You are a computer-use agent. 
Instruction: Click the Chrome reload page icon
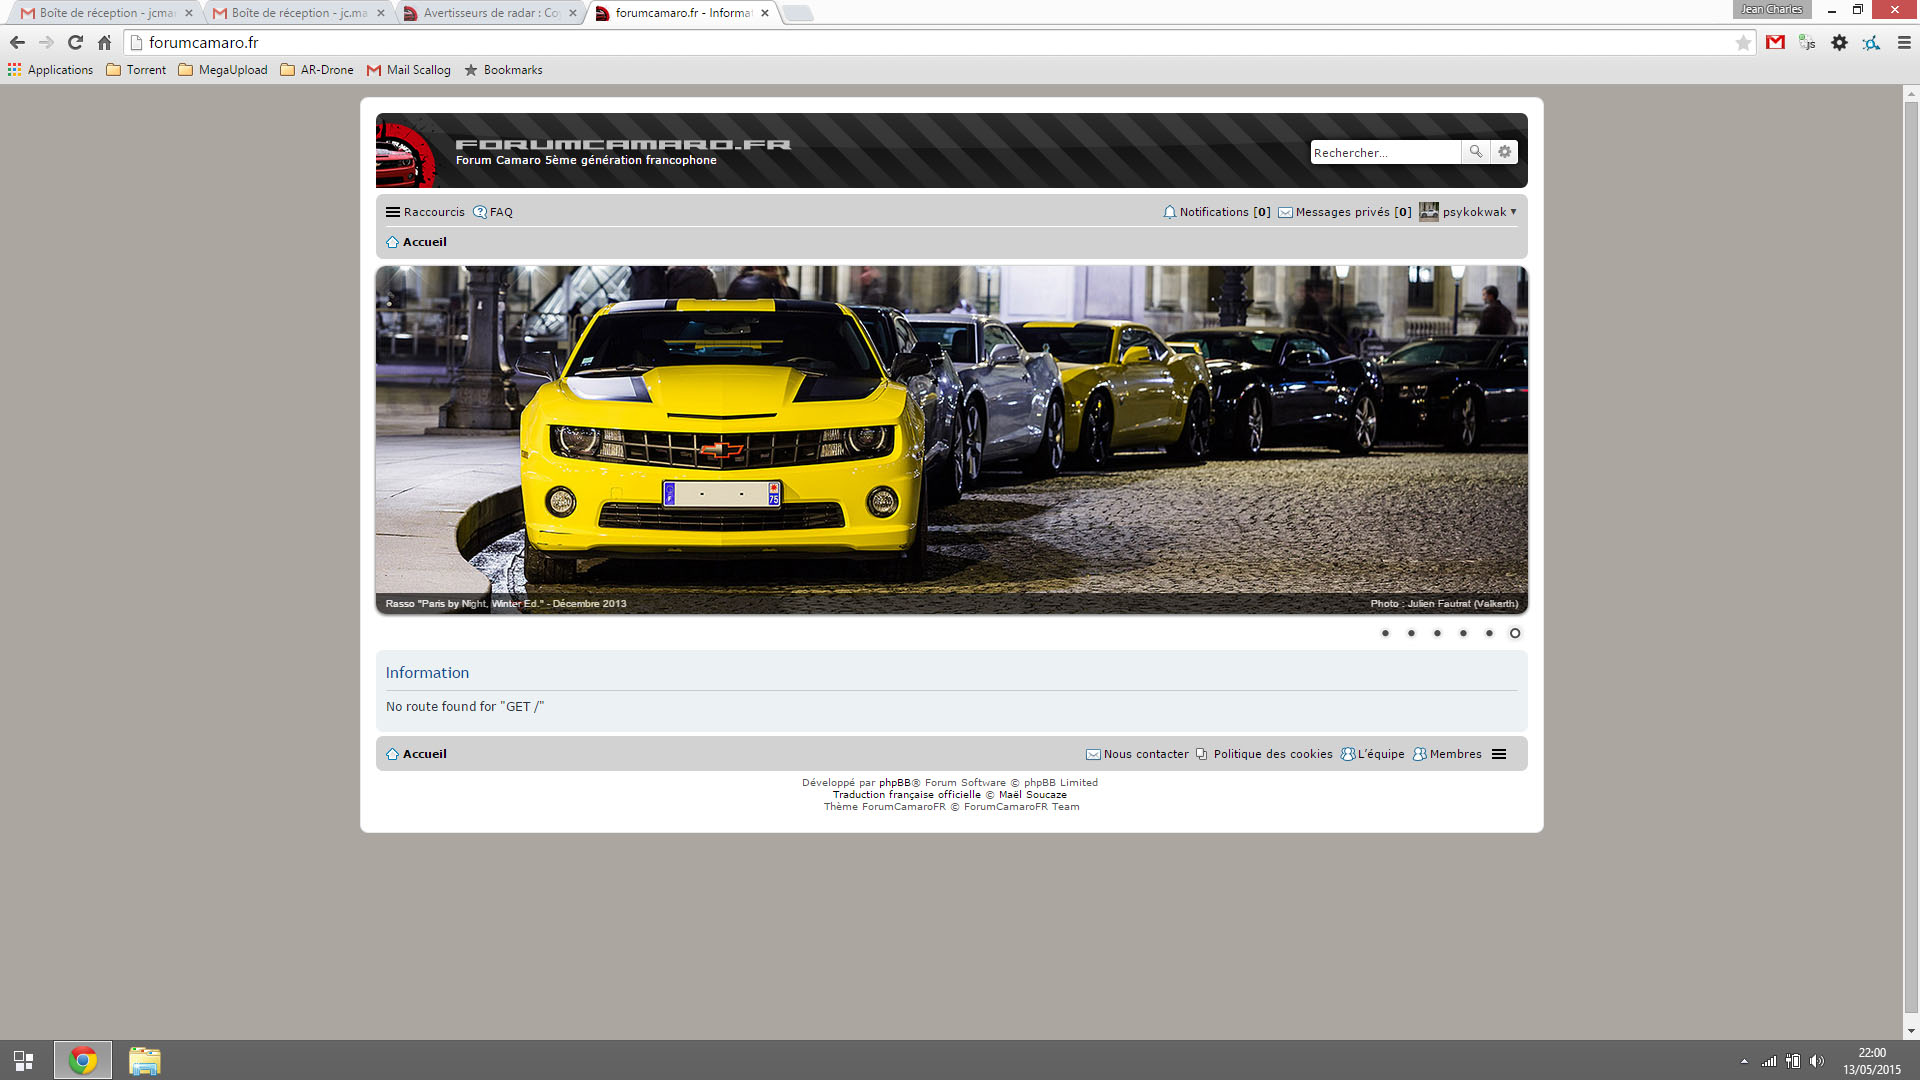(75, 43)
